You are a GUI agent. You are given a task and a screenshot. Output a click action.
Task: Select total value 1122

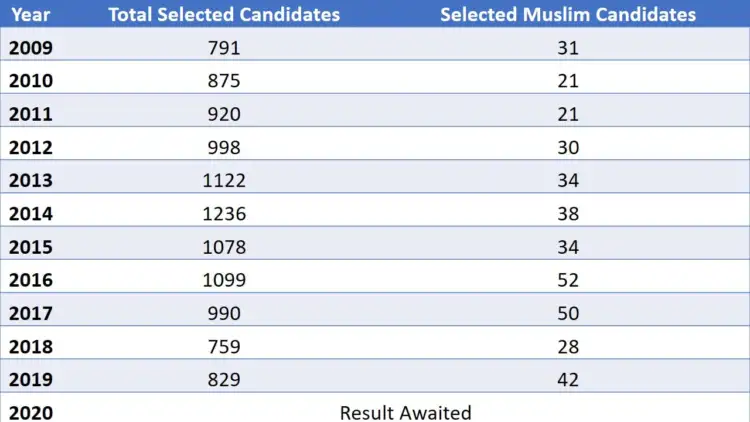tap(224, 180)
